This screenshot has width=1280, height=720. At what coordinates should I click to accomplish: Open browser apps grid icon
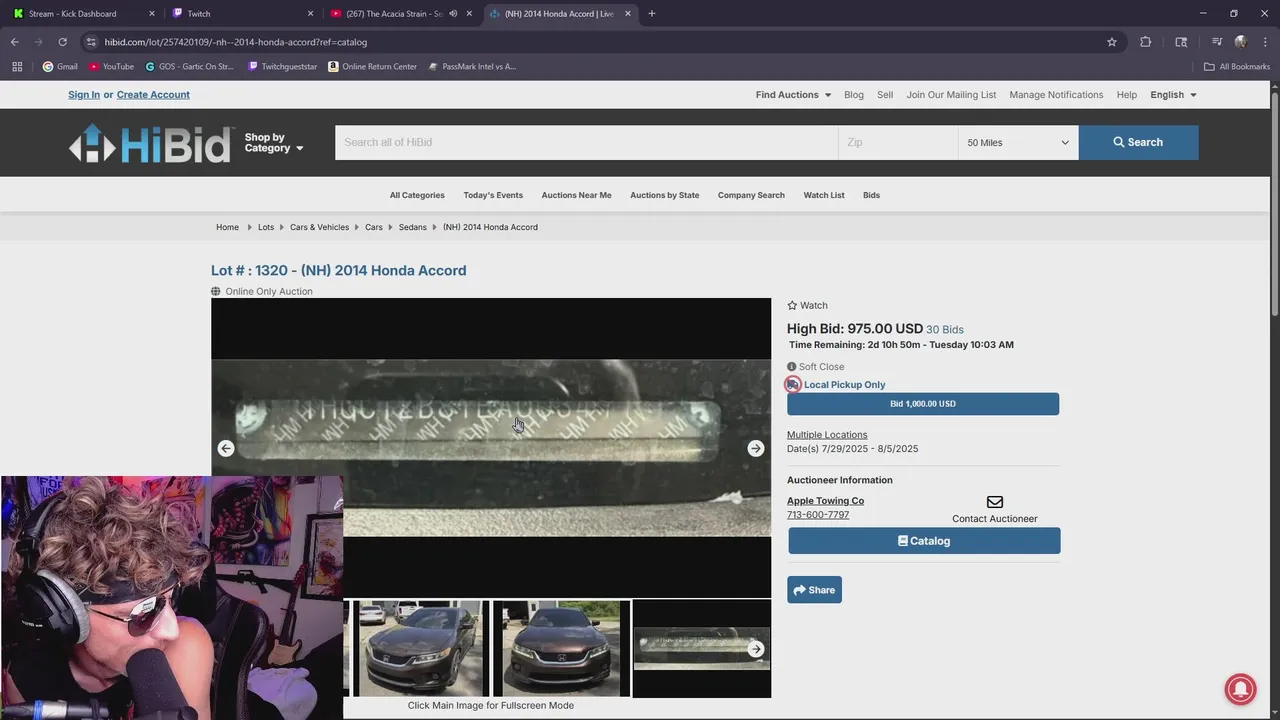click(17, 67)
